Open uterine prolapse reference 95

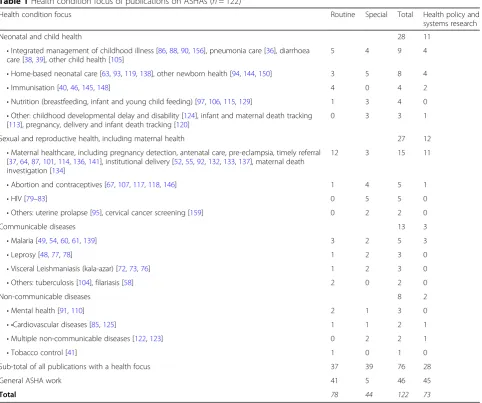pos(96,213)
